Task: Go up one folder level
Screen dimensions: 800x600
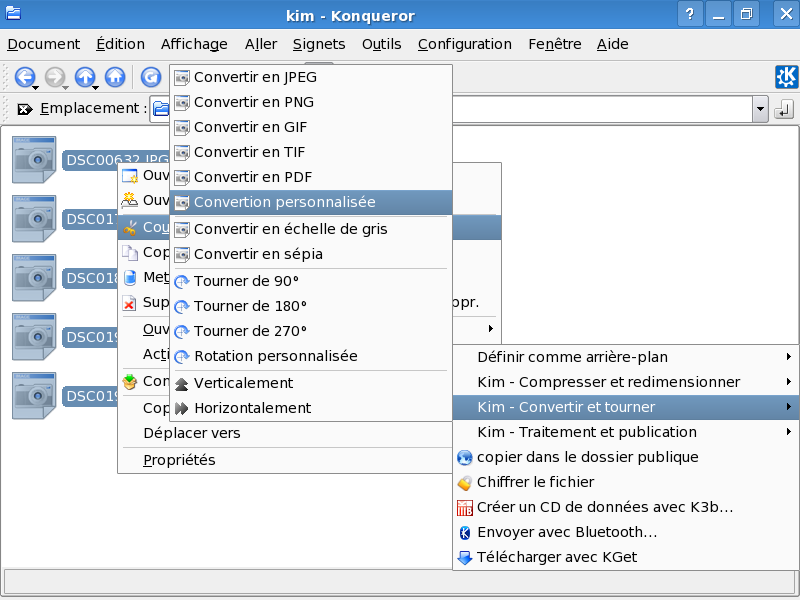Action: click(x=85, y=77)
